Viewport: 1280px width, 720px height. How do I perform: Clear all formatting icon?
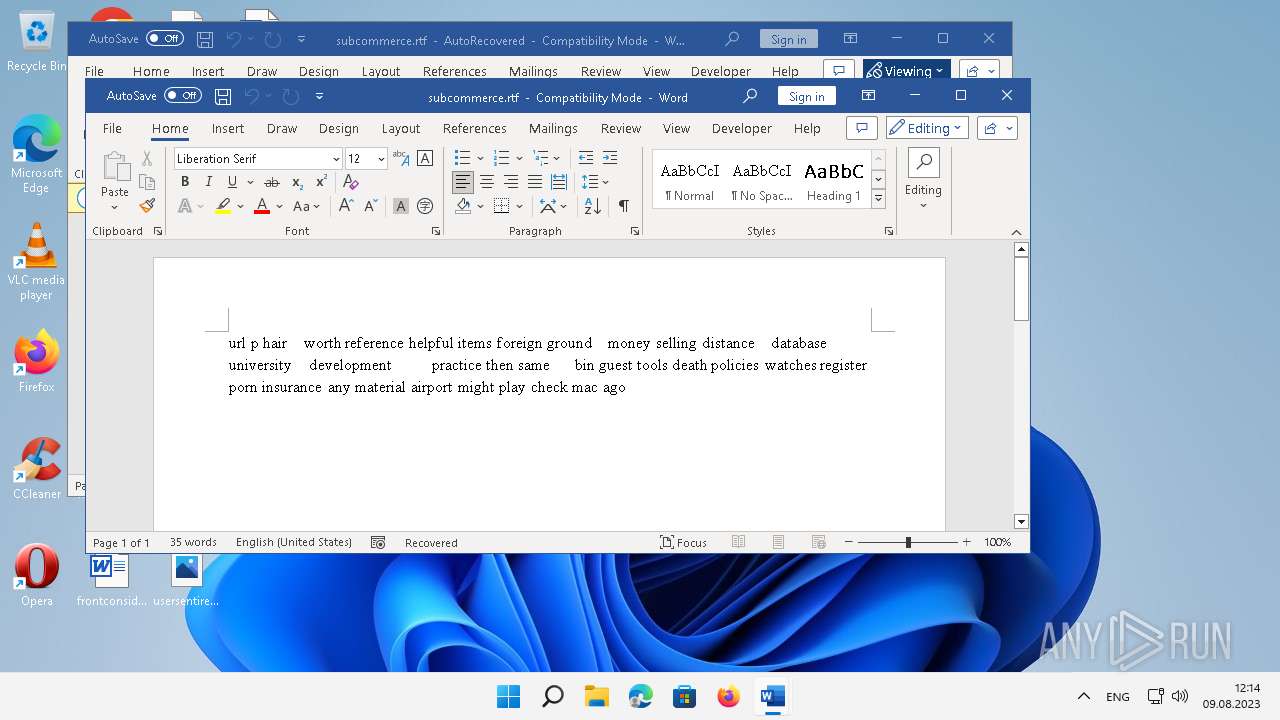(x=350, y=182)
